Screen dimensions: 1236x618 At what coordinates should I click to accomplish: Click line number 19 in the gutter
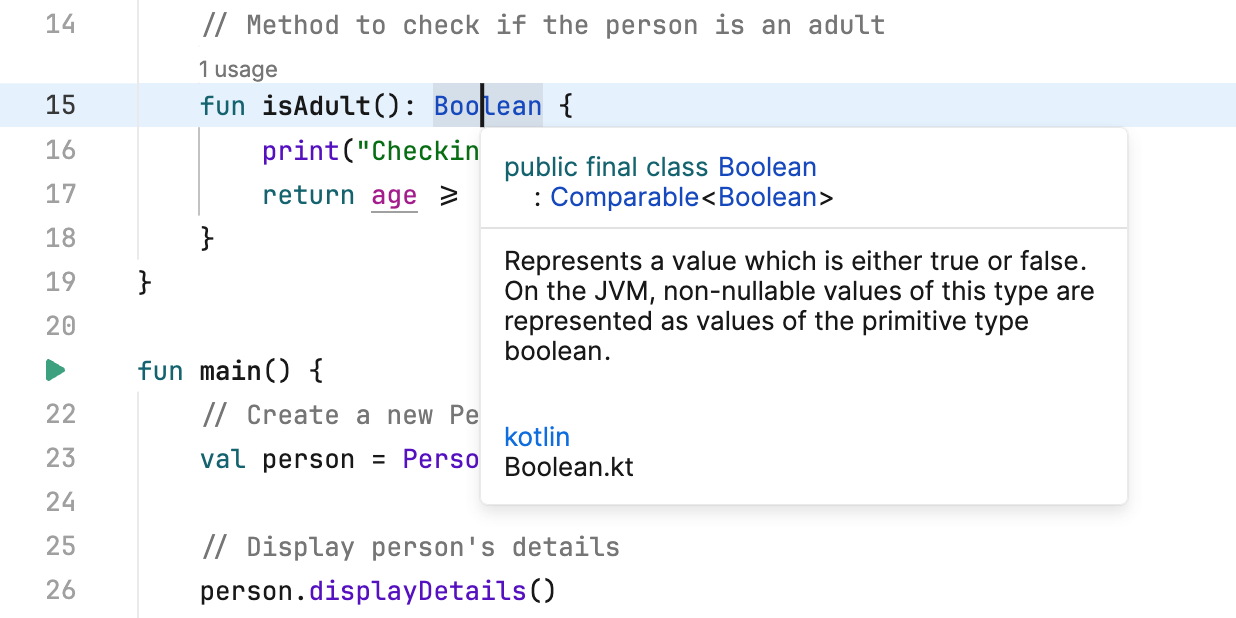pos(60,281)
